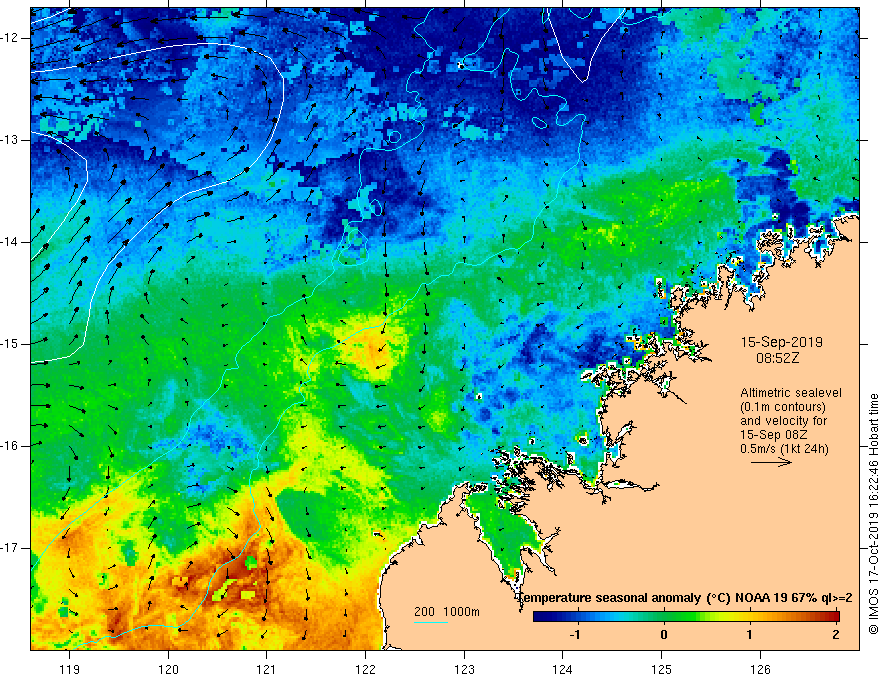Click the 0.5m/s (1kt 24h) velocity scale text
This screenshot has width=880, height=680.
[784, 449]
